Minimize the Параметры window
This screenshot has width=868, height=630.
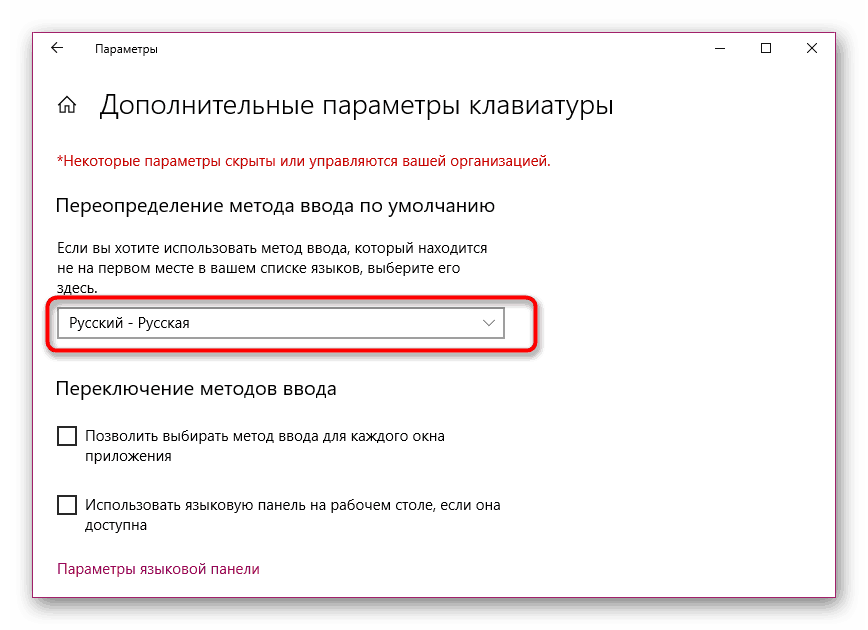pyautogui.click(x=719, y=48)
